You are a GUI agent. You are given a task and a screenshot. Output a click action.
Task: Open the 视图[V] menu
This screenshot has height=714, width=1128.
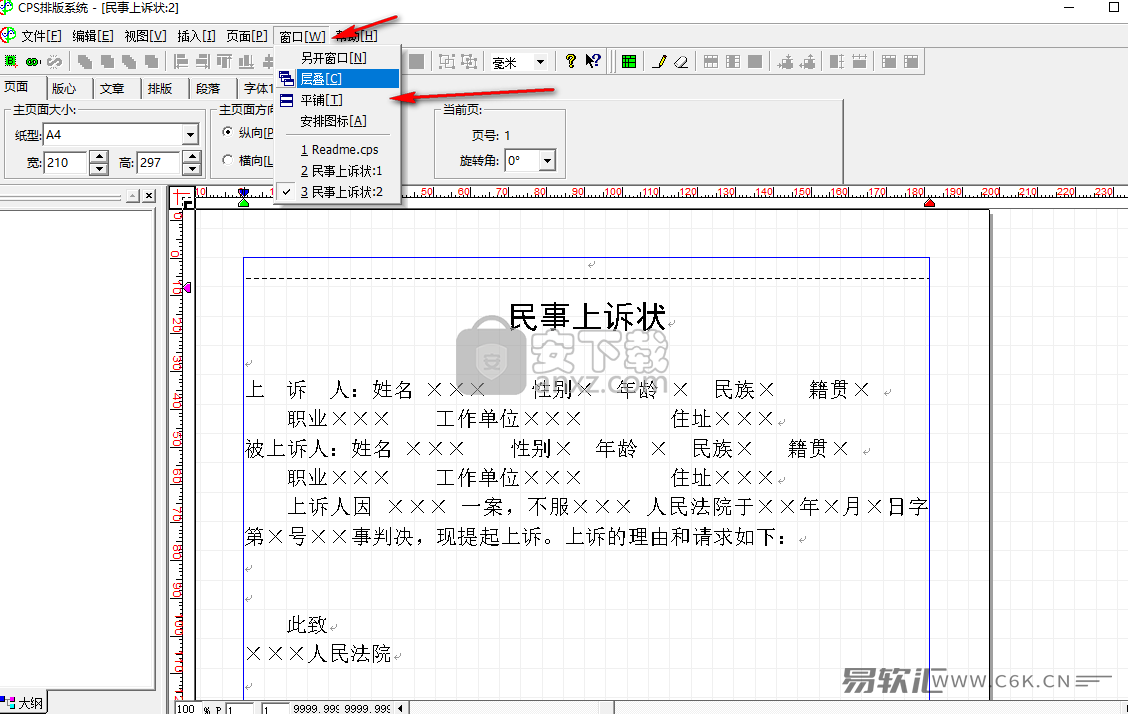click(x=145, y=36)
